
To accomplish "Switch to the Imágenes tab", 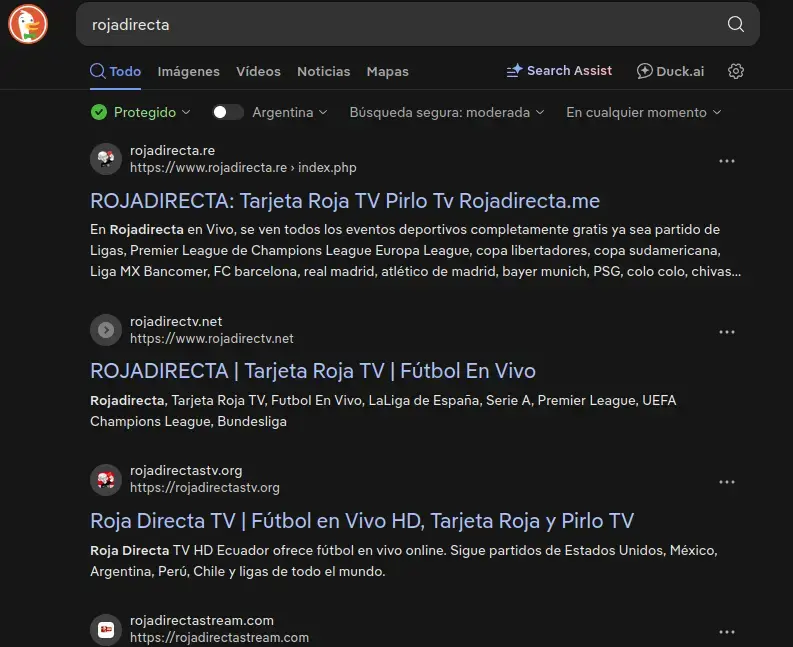I will (189, 71).
